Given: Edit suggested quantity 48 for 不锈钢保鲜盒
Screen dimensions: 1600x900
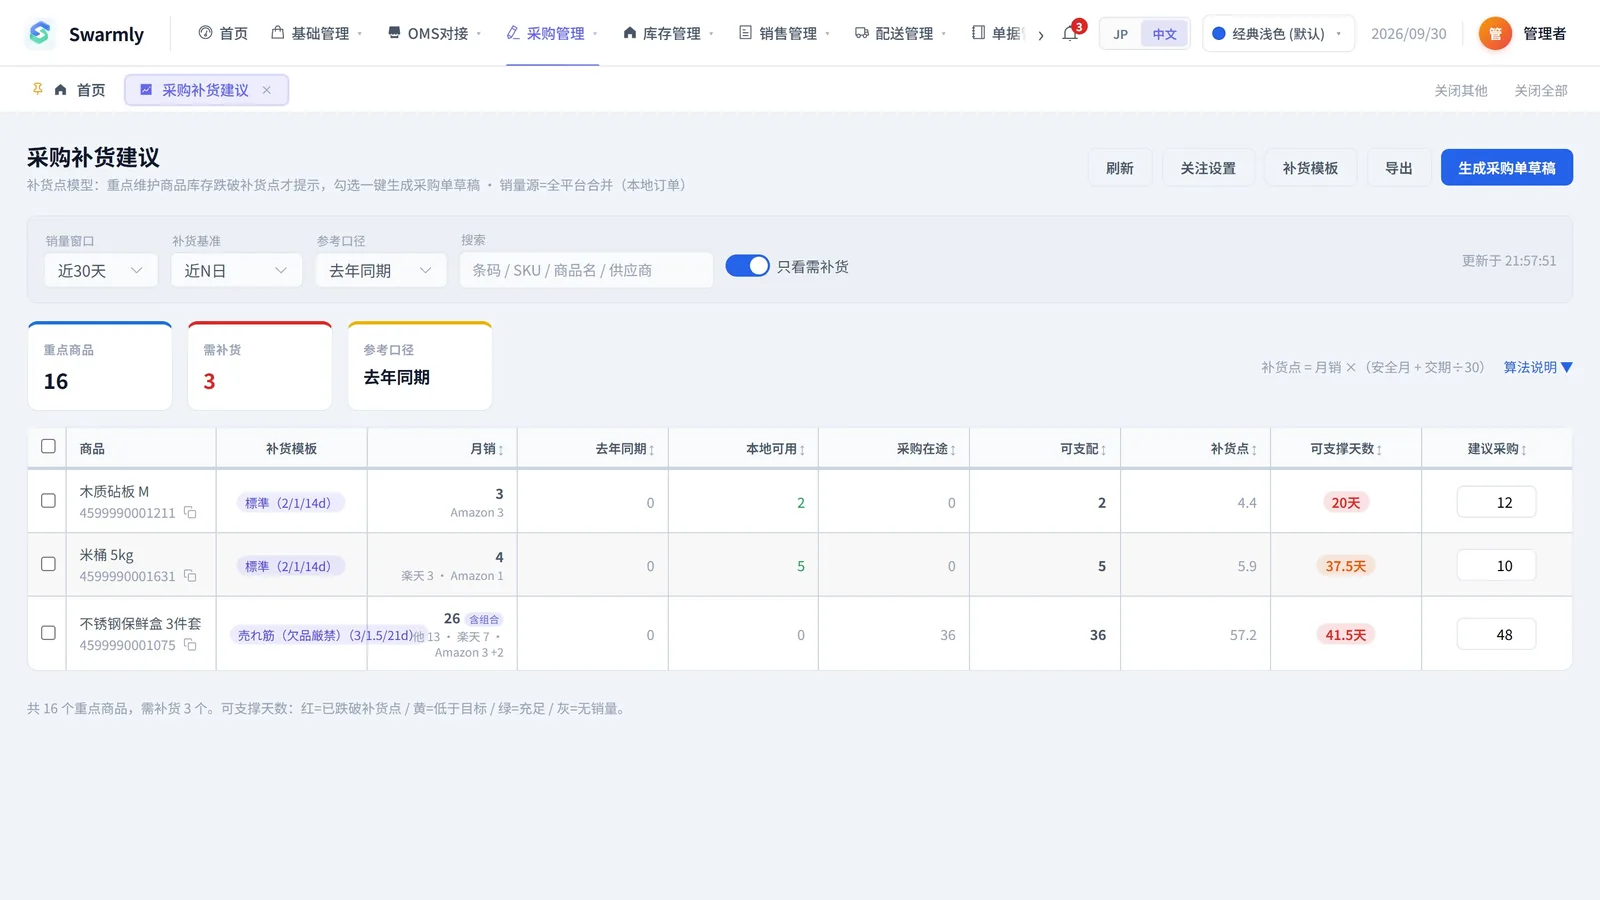Looking at the screenshot, I should point(1496,634).
